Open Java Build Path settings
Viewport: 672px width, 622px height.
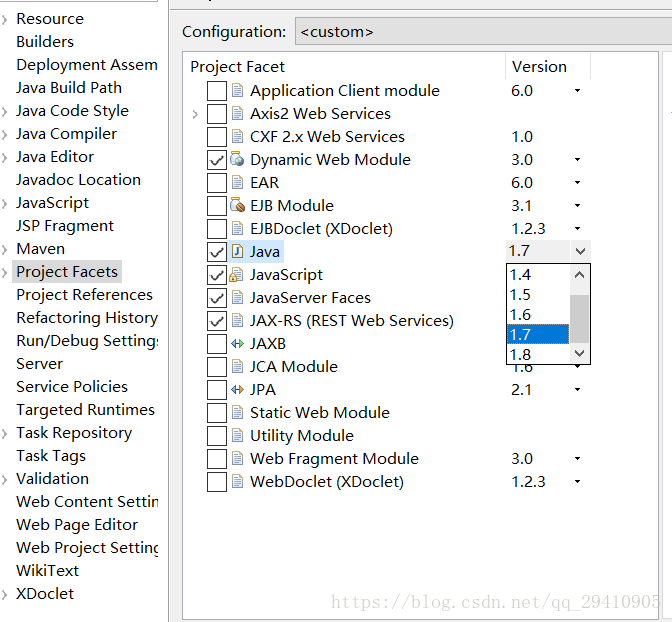[69, 87]
